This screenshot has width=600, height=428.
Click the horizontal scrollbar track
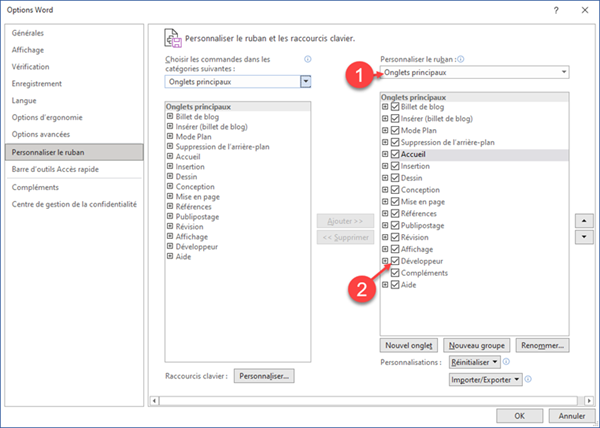(x=368, y=401)
